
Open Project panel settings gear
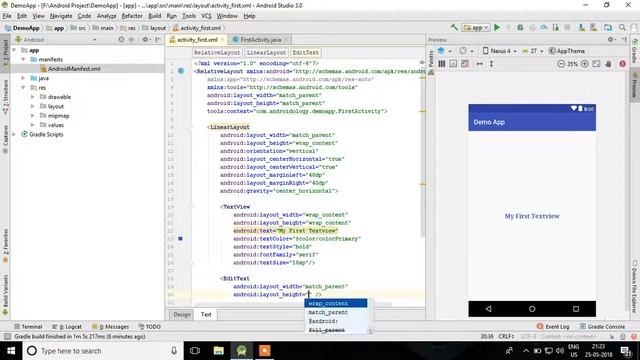click(x=145, y=40)
